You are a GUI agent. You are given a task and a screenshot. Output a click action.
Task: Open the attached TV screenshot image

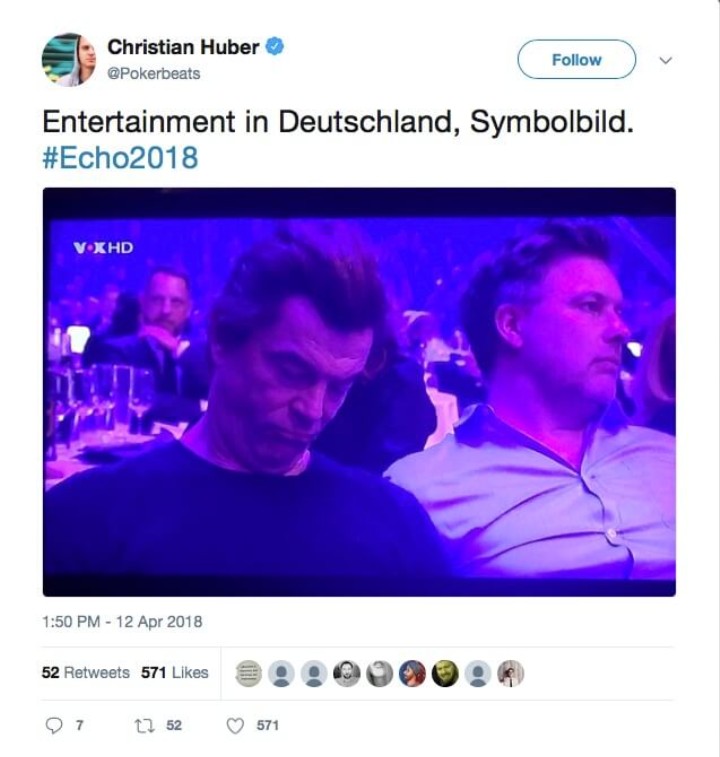point(359,392)
